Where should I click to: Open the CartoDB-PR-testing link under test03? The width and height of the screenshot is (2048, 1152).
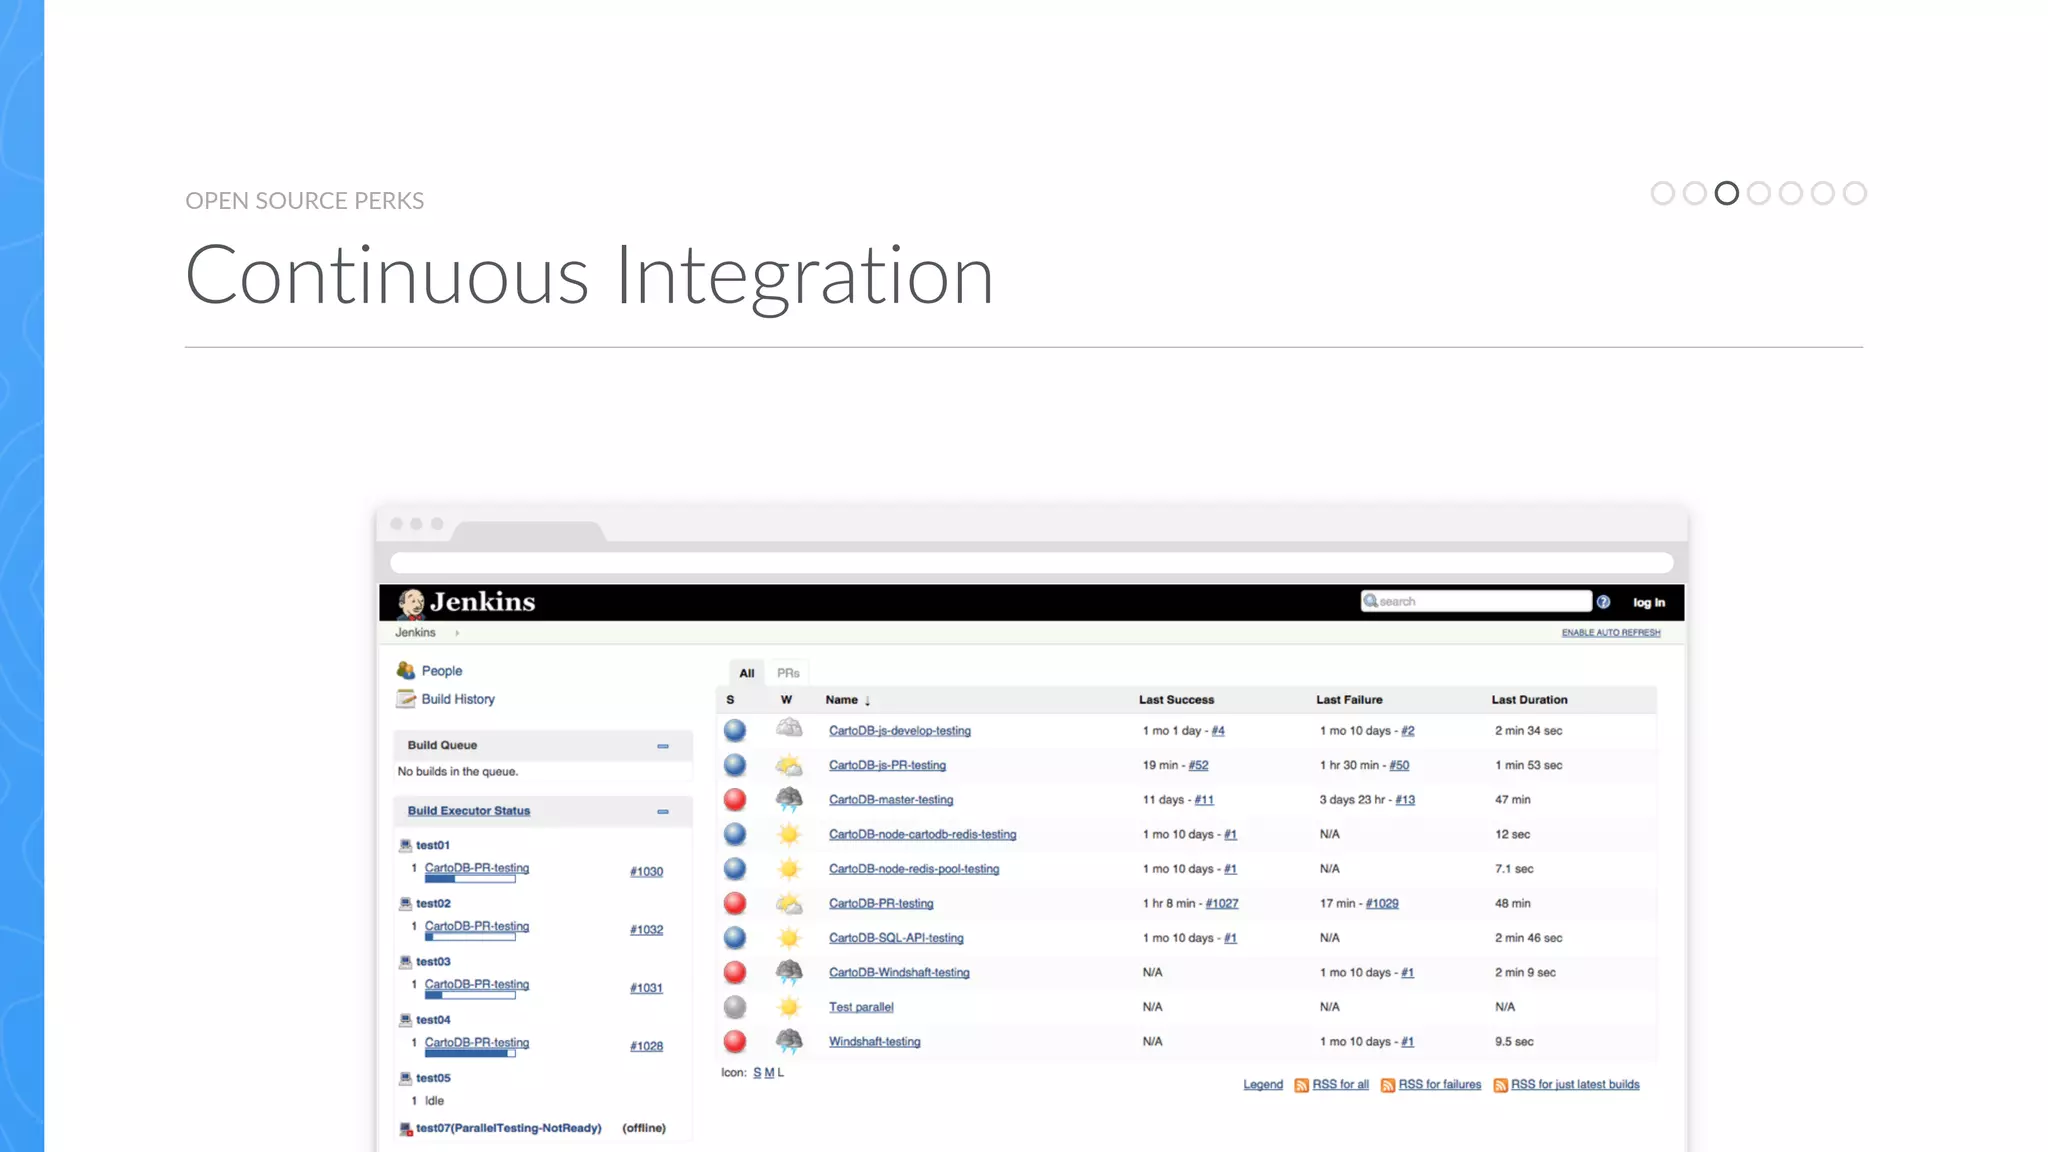[477, 984]
